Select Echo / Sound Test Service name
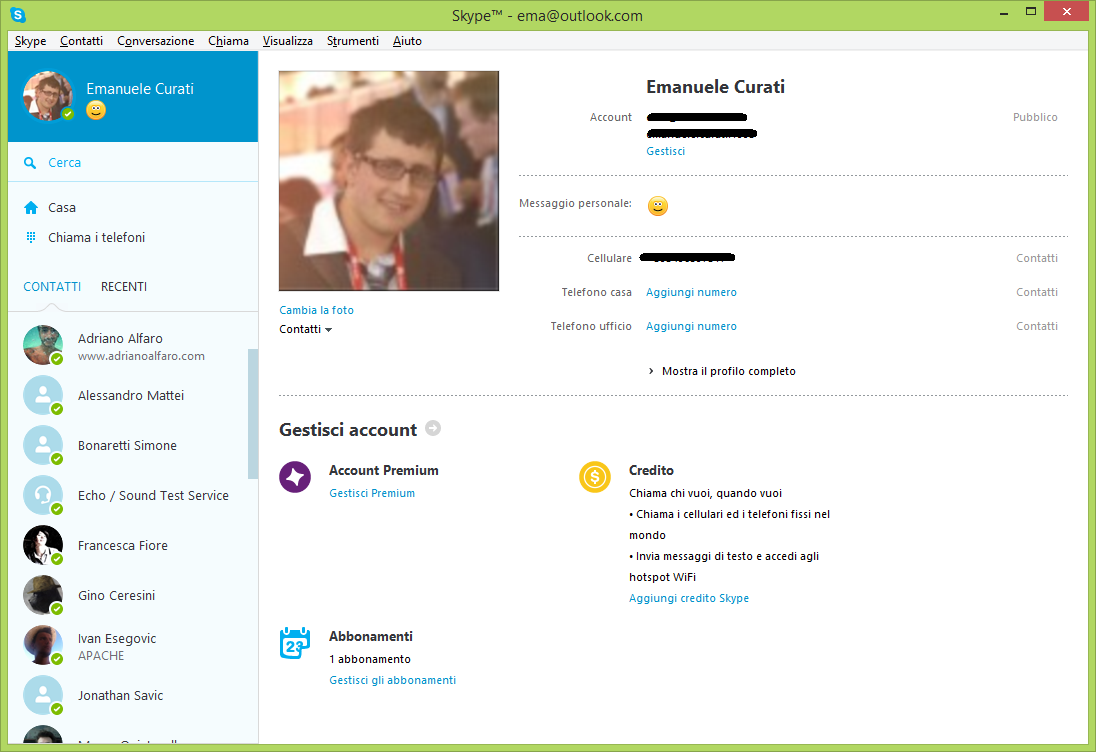1096x752 pixels. tap(153, 496)
